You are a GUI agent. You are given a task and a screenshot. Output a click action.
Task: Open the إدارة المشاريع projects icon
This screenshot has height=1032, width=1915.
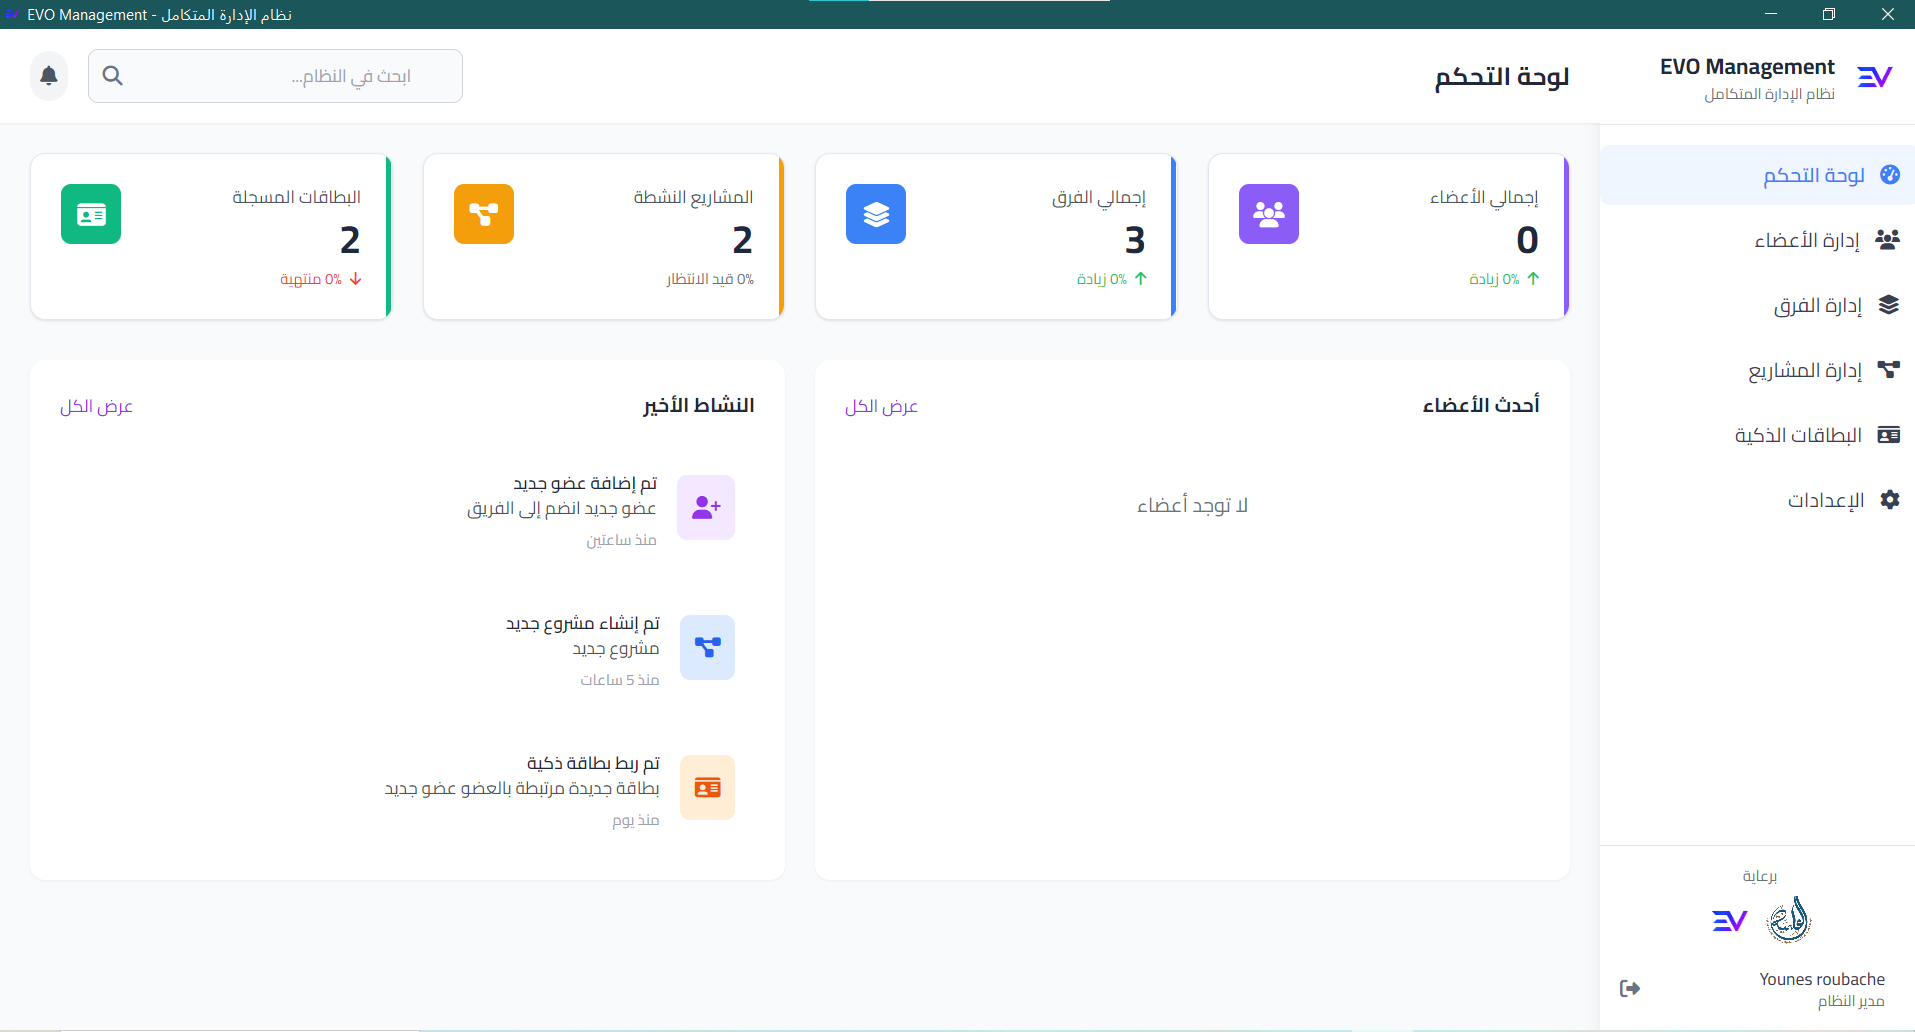click(x=1889, y=369)
